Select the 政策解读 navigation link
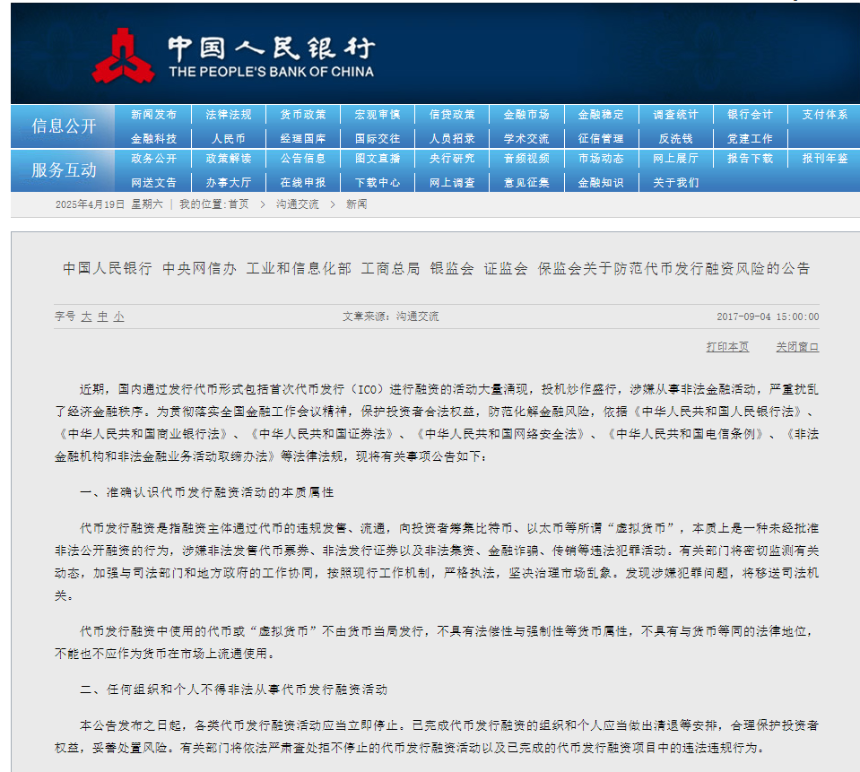 pyautogui.click(x=228, y=158)
